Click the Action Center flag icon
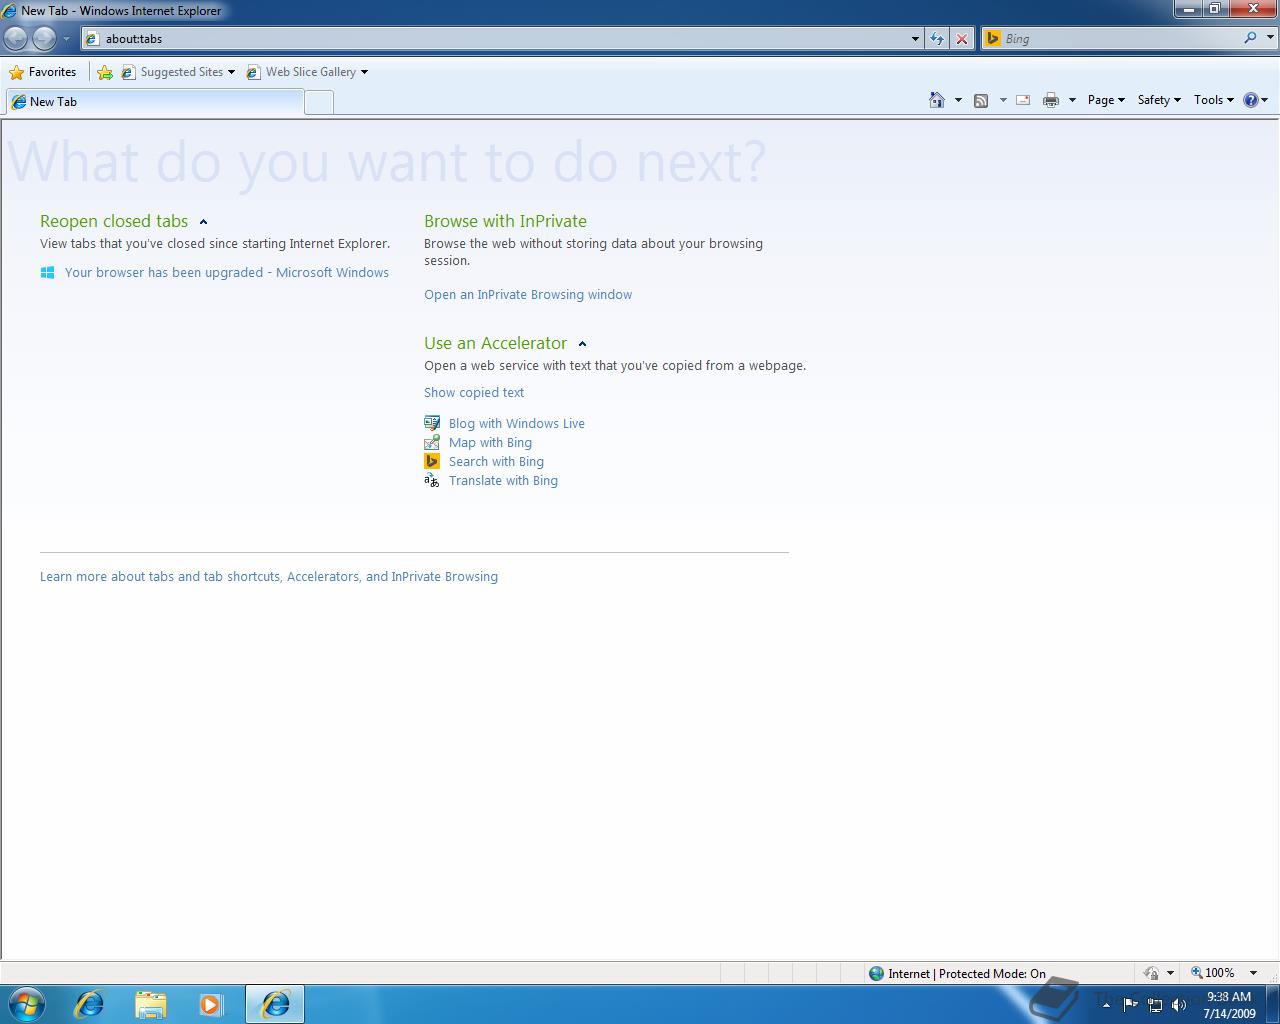Screen dimensions: 1280x1024 (x=1130, y=1005)
